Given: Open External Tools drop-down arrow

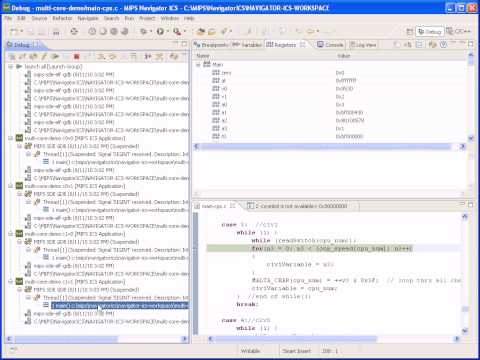Looking at the screenshot, I should click(185, 32).
